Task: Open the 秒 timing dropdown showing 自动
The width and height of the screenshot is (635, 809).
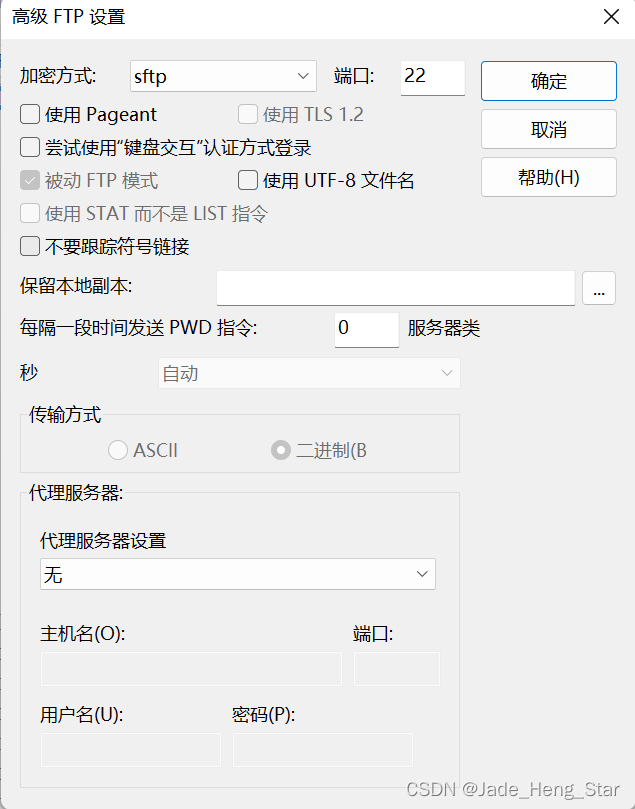Action: point(307,371)
